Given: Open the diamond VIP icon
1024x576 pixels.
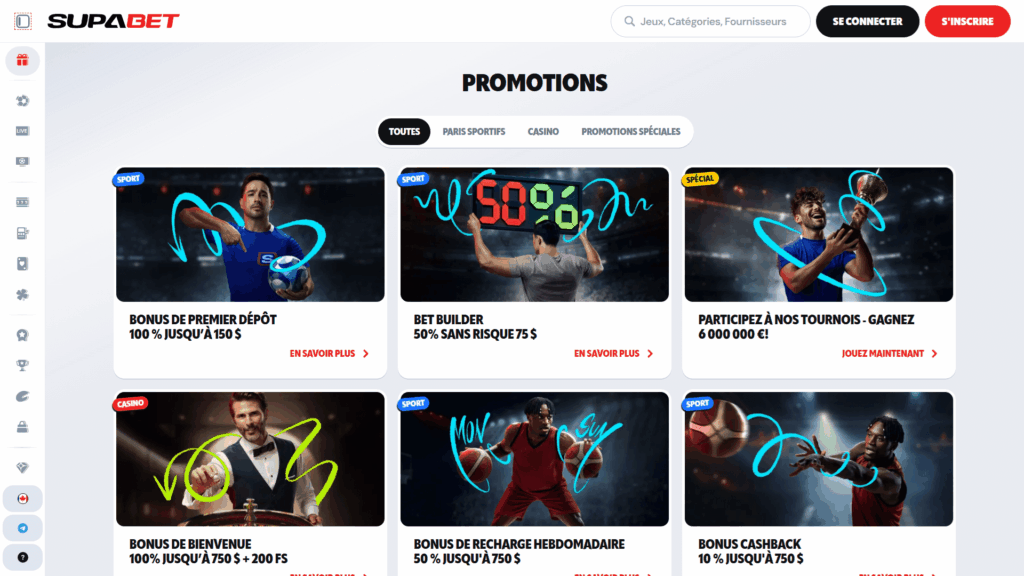Looking at the screenshot, I should 22,468.
